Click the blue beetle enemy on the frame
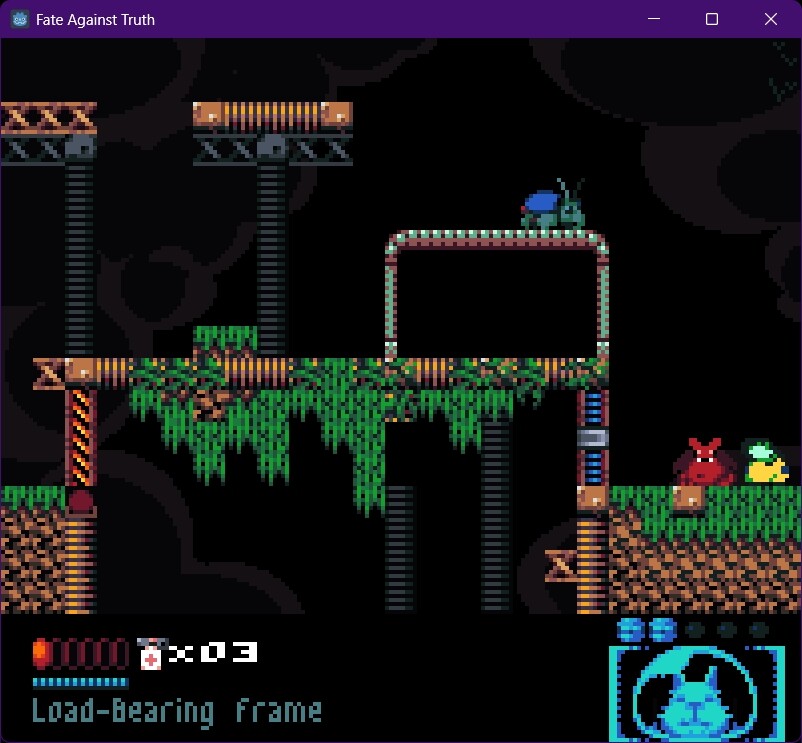This screenshot has width=802, height=743. pyautogui.click(x=553, y=205)
